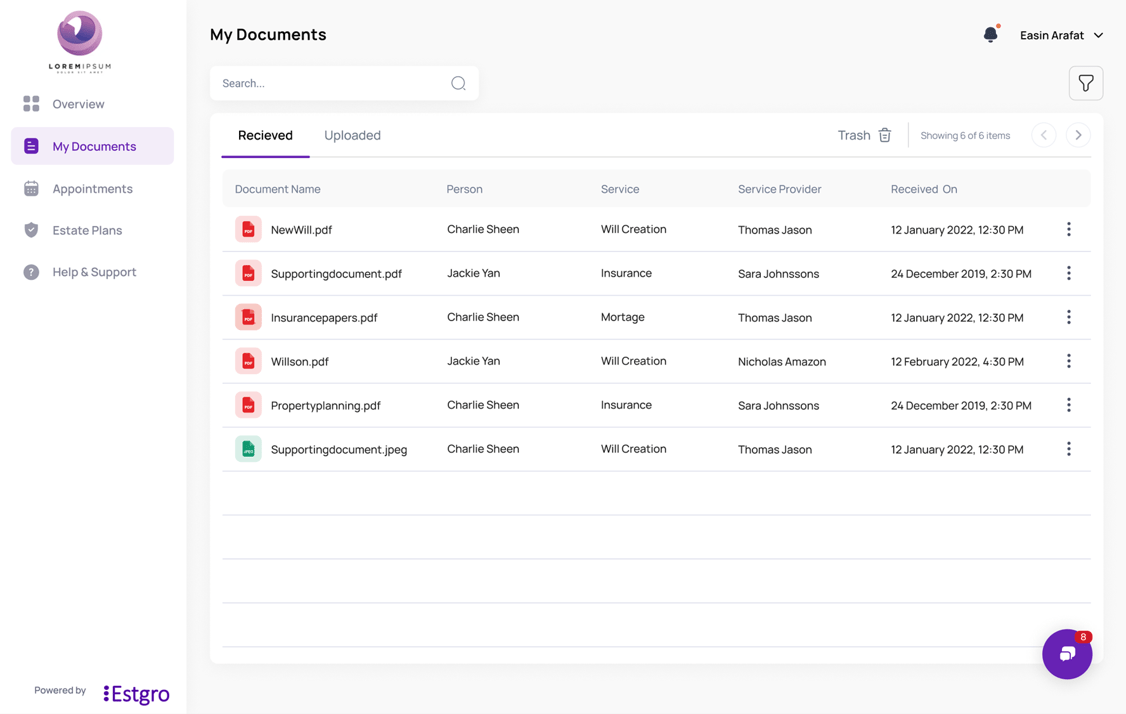Go to previous page arrow
Image resolution: width=1126 pixels, height=714 pixels.
pos(1043,135)
